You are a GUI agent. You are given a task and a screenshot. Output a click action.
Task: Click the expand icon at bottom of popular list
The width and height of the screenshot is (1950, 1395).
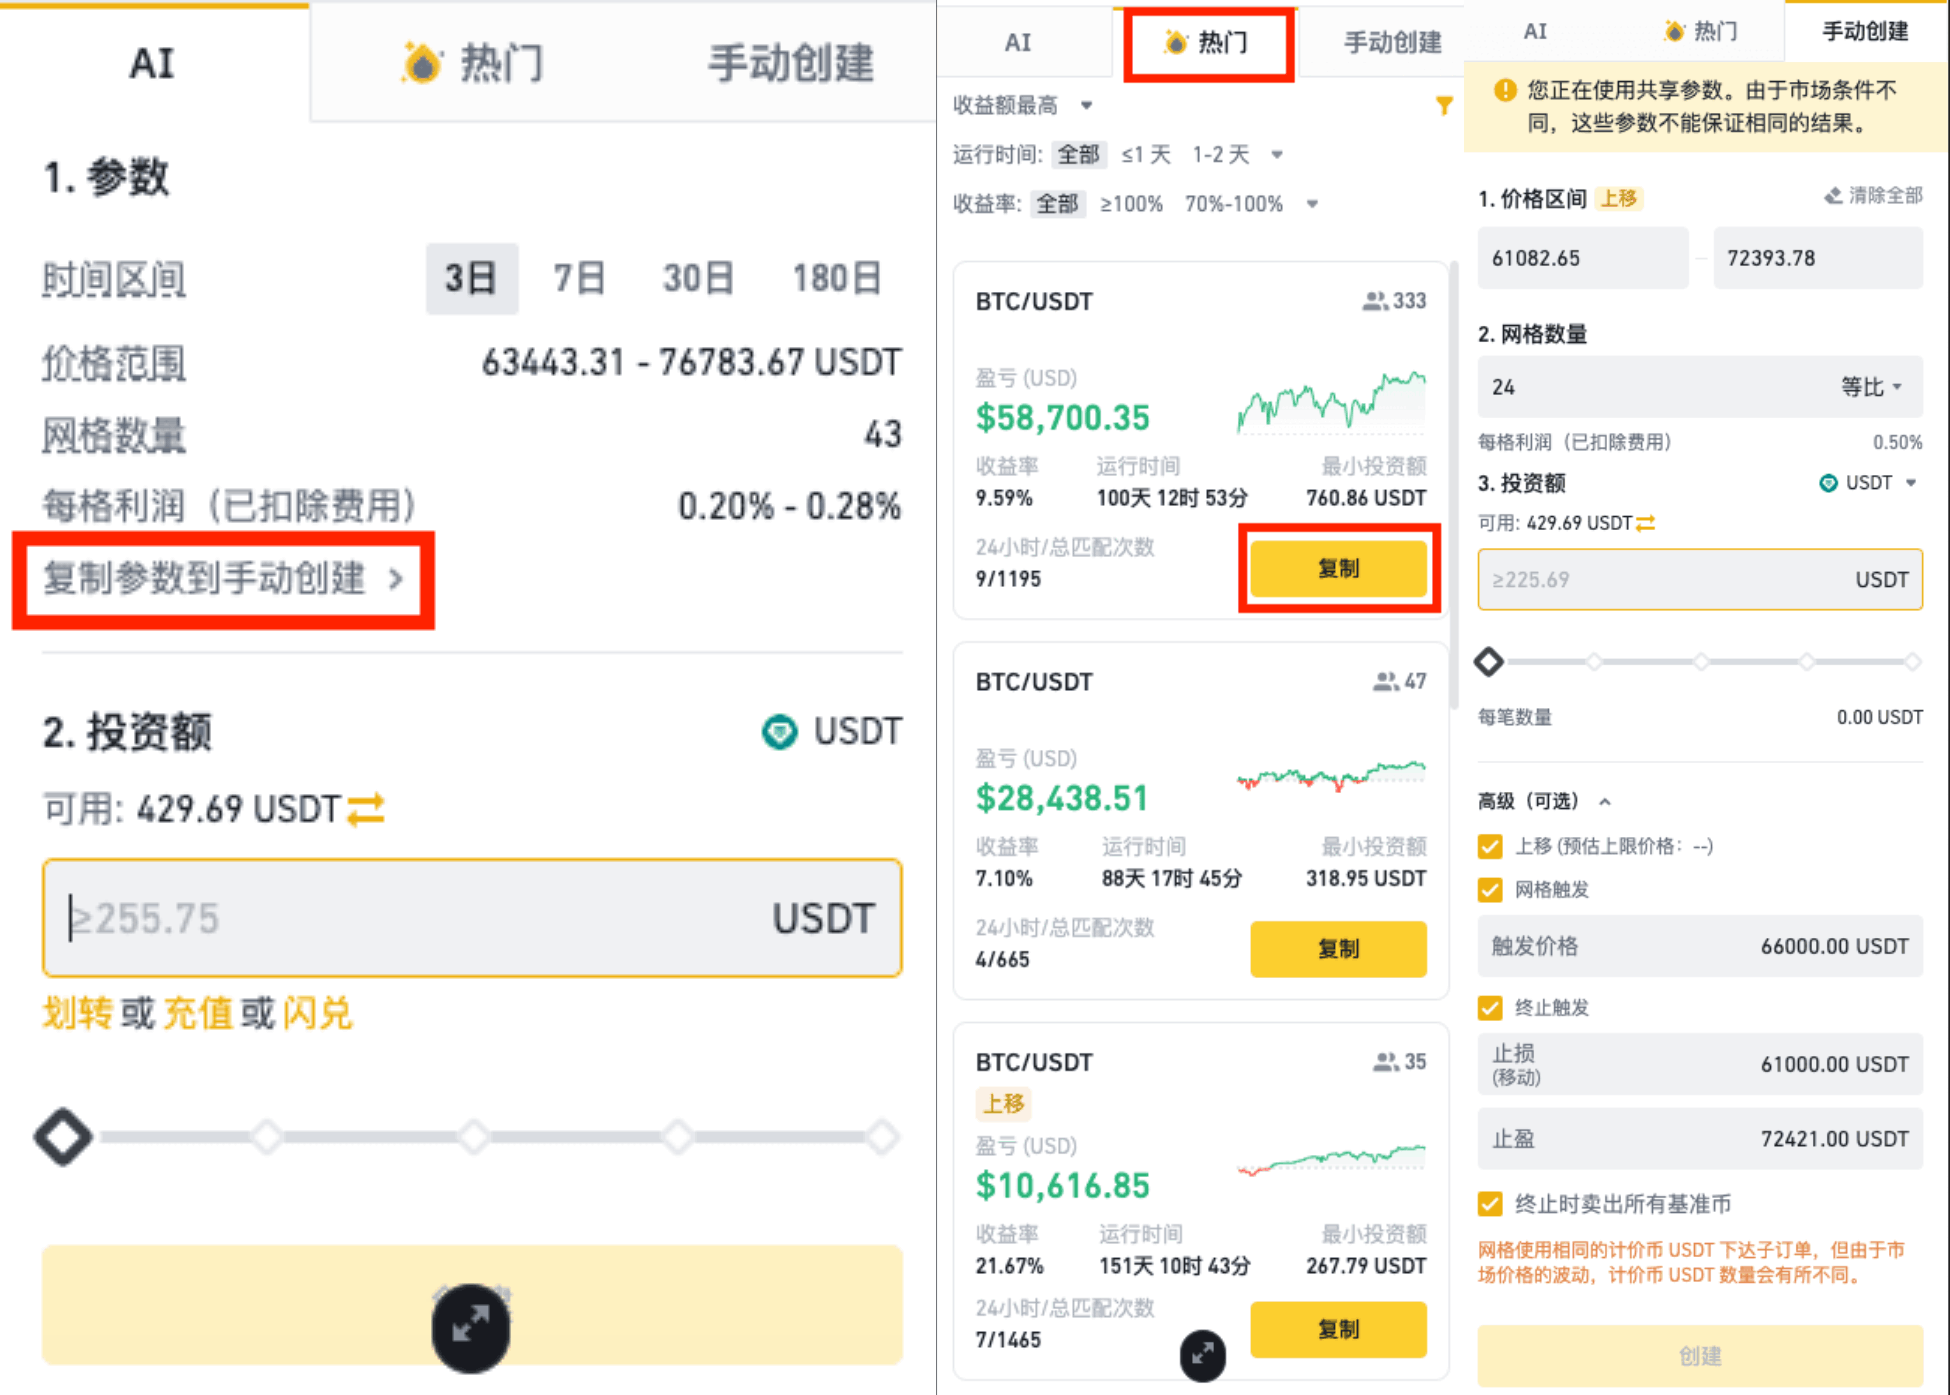(1202, 1355)
